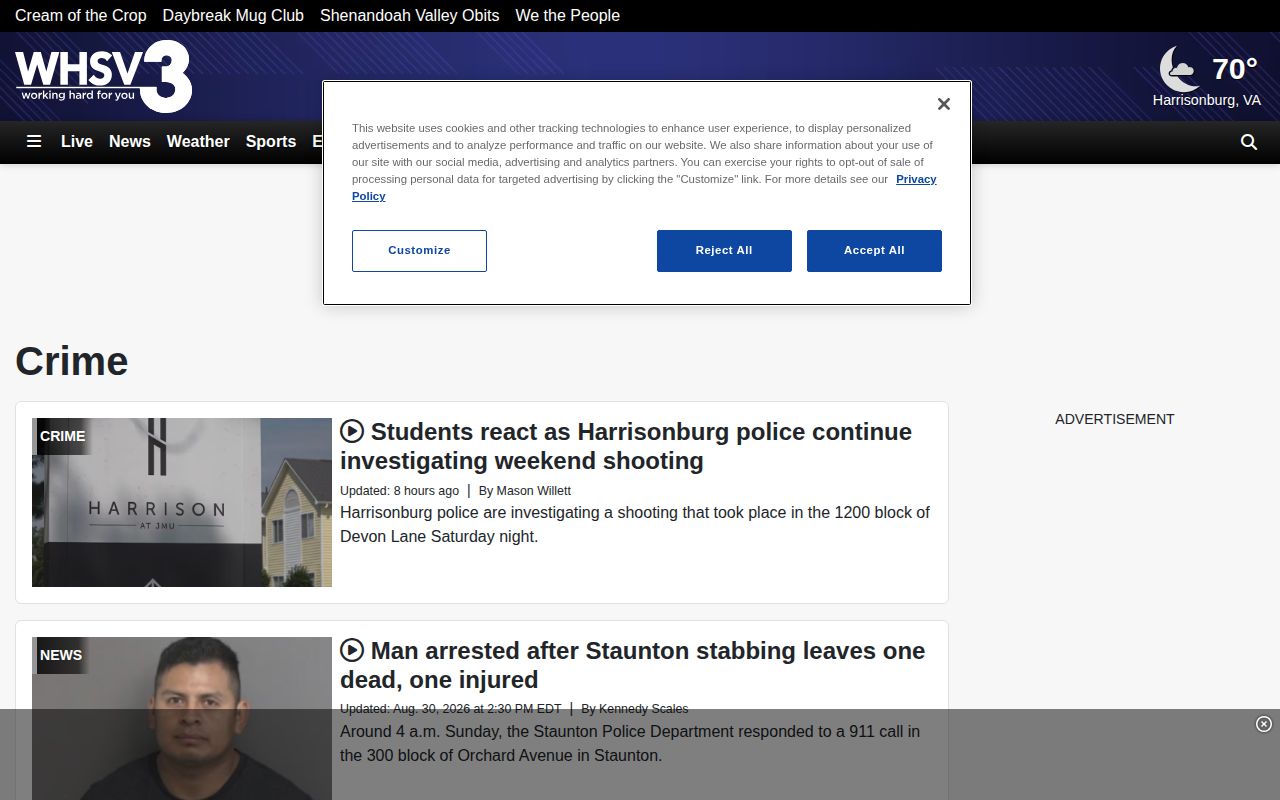Screen dimensions: 1280x800
Task: Open the Sports menu item
Action: 271,142
